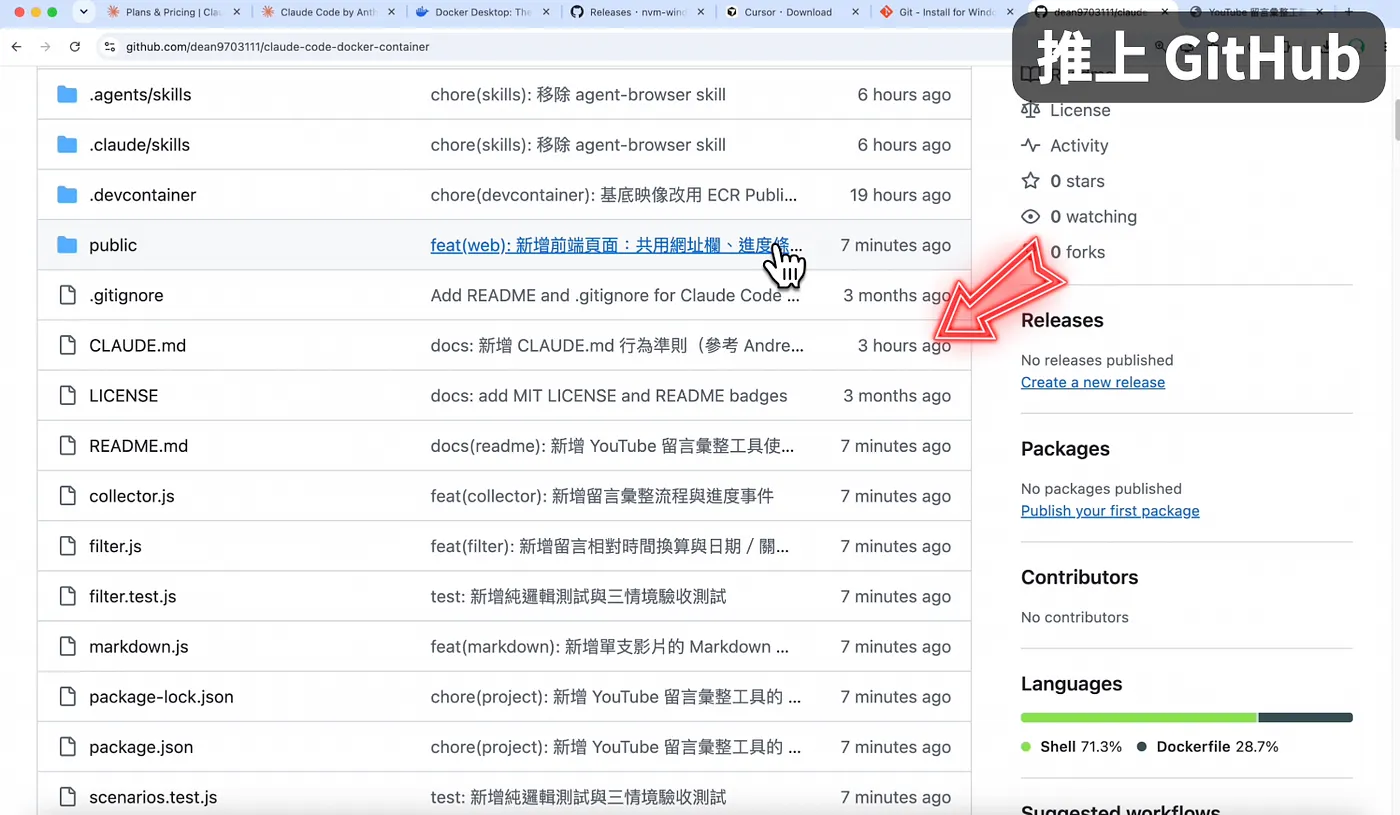Open the .claude/skills folder

pyautogui.click(x=139, y=144)
